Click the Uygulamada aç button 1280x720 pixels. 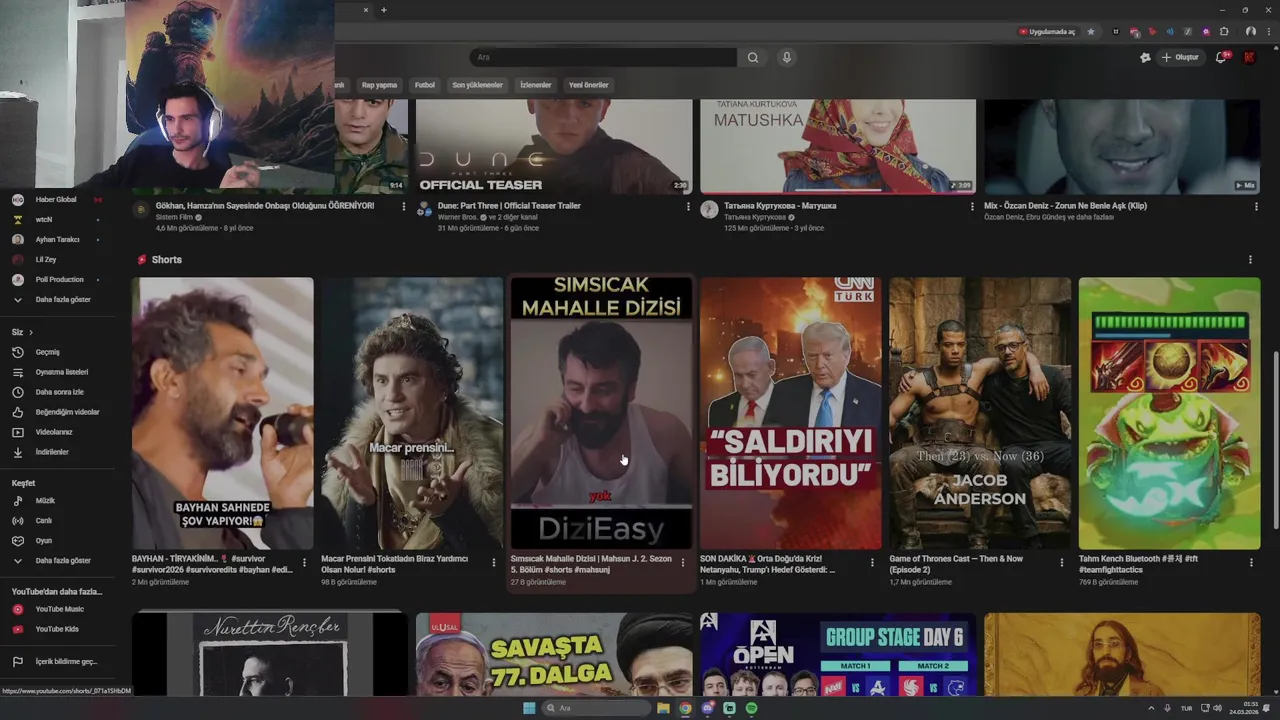click(1047, 31)
